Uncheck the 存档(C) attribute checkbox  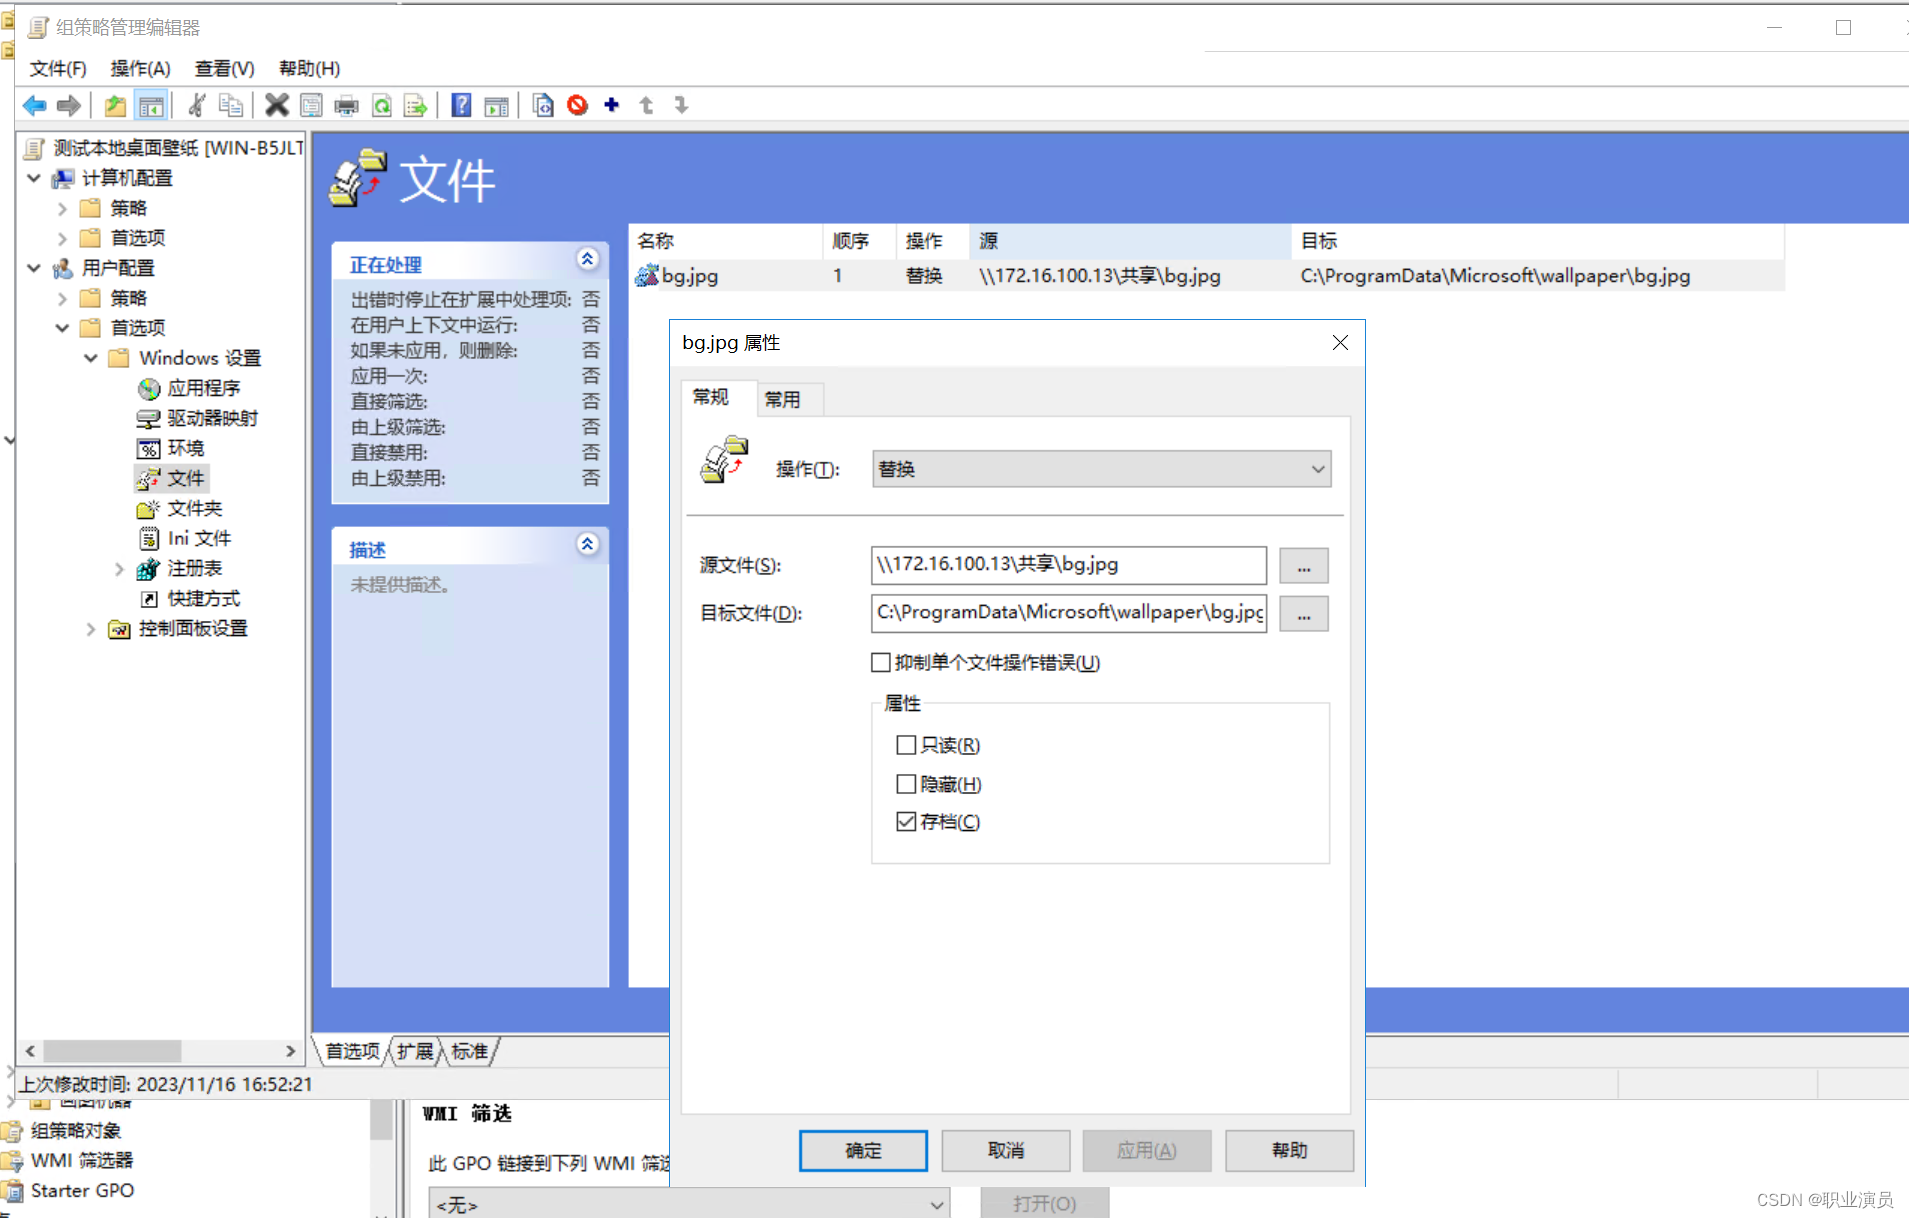pos(906,821)
